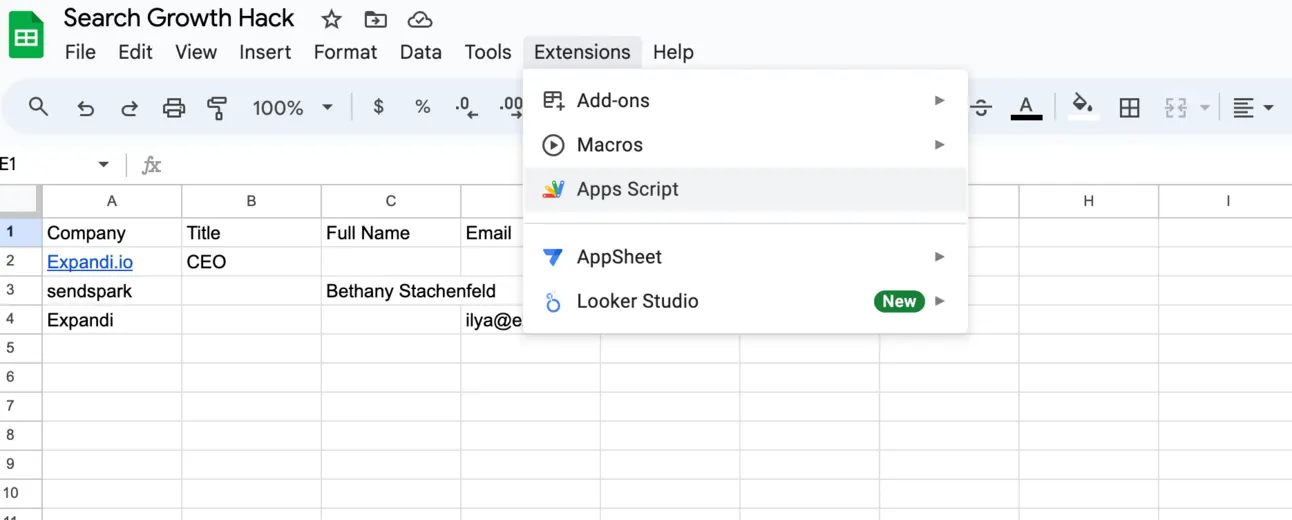Open the Help menu

pyautogui.click(x=673, y=52)
